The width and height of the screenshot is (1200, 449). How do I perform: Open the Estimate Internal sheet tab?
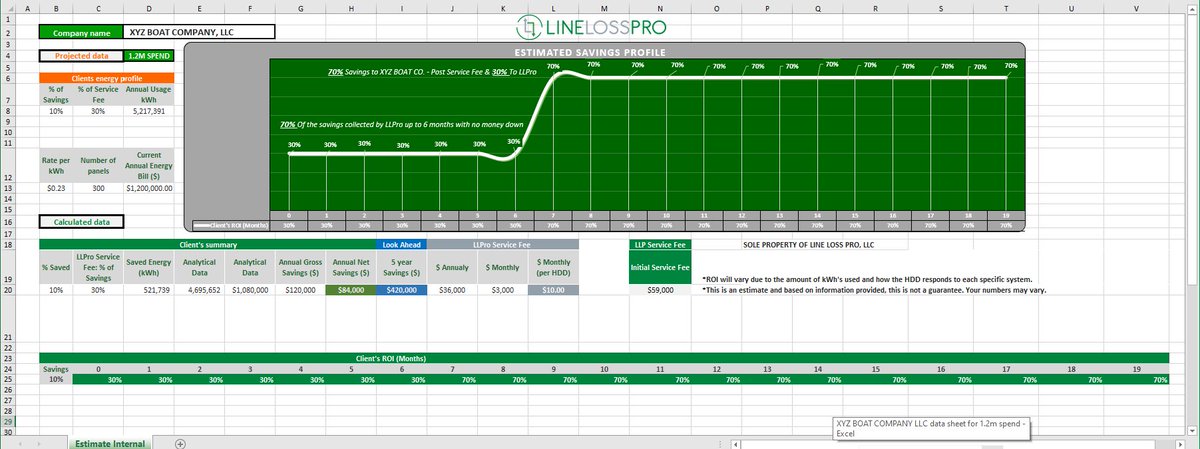tap(109, 443)
